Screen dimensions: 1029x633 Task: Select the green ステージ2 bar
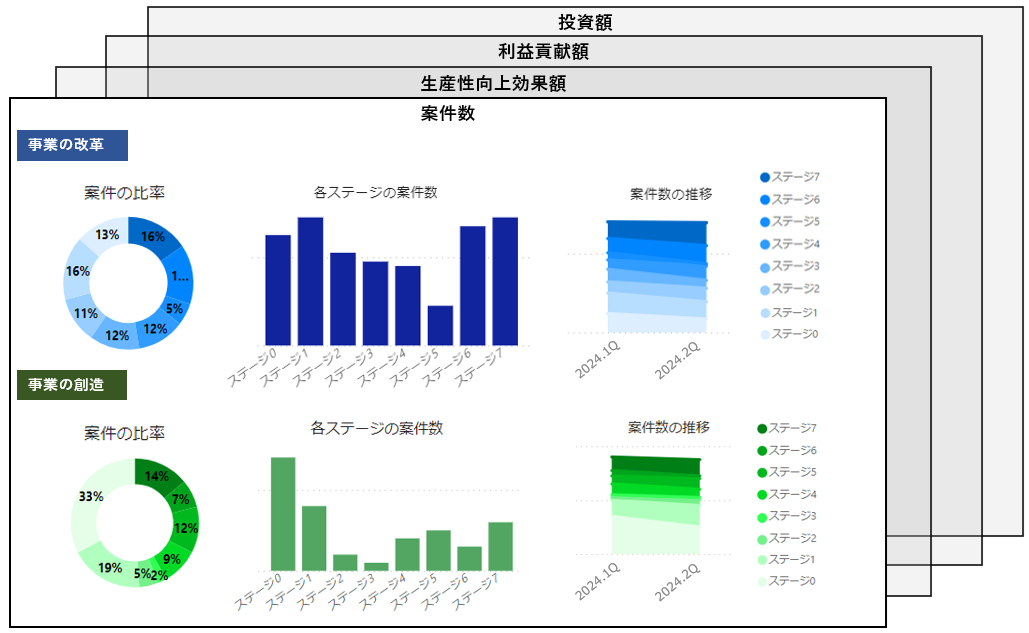(345, 563)
